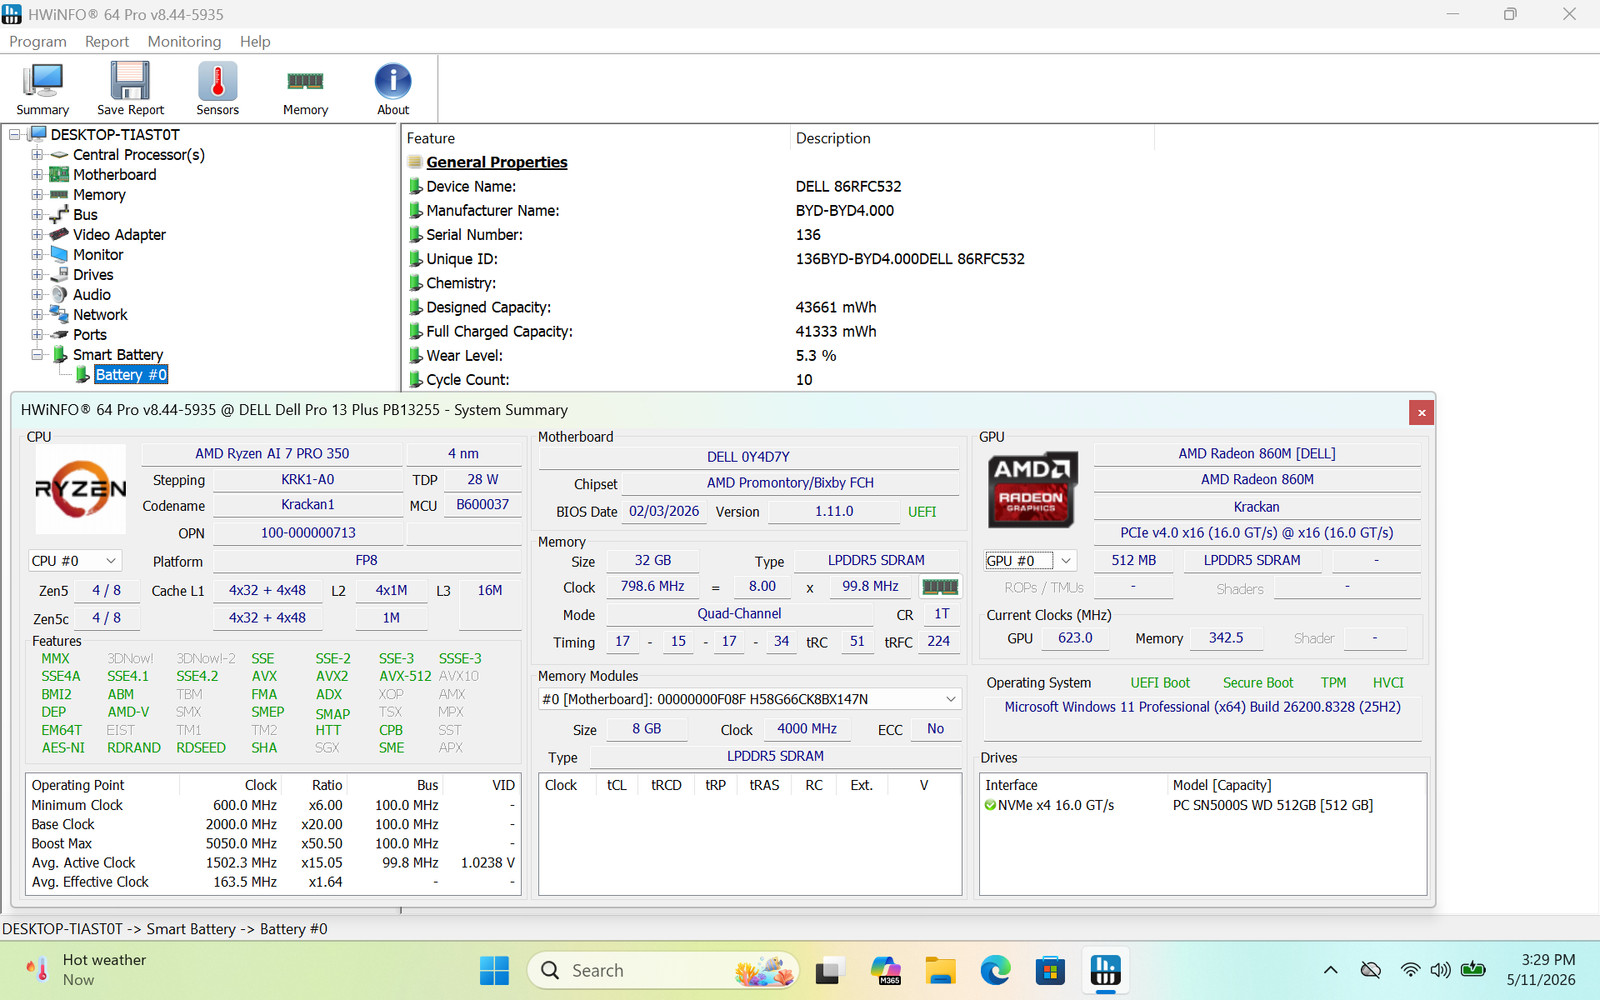Click the Secure Boot indicator

[1258, 683]
